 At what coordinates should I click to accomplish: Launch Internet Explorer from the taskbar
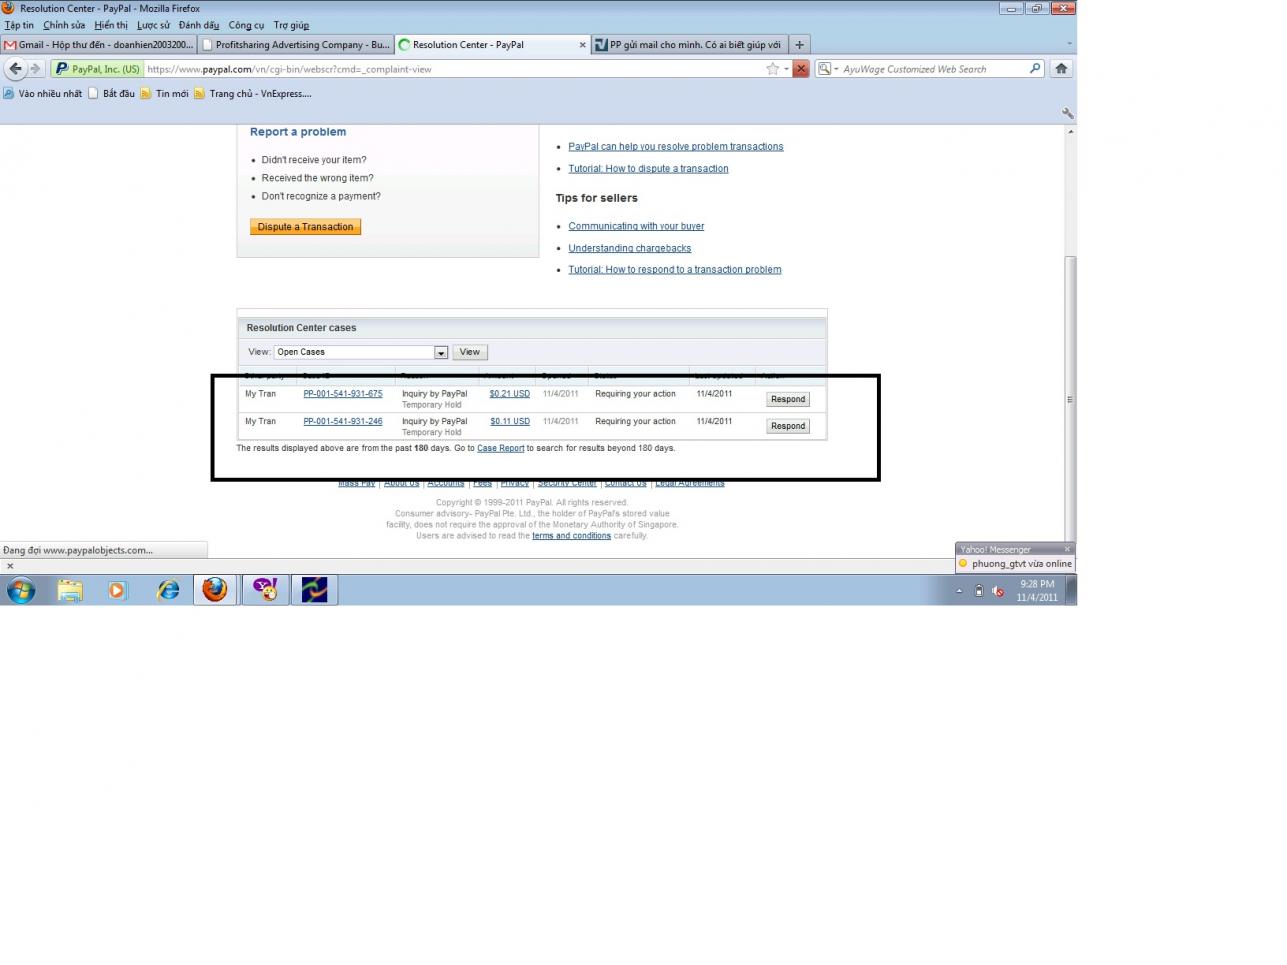[x=168, y=590]
